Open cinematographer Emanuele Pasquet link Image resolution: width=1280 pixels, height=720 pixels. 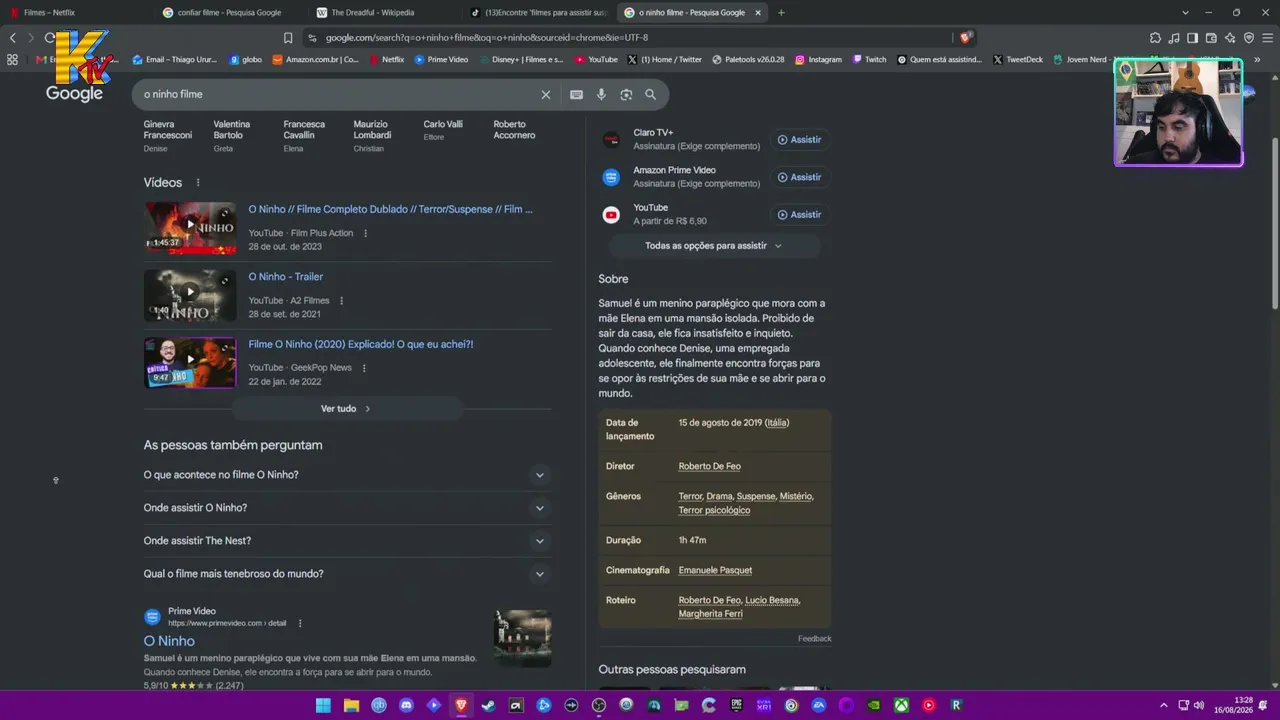tap(715, 570)
